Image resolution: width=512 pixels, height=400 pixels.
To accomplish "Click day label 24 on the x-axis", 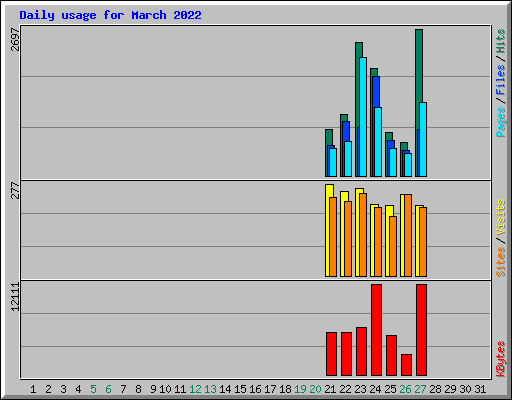I will (375, 389).
